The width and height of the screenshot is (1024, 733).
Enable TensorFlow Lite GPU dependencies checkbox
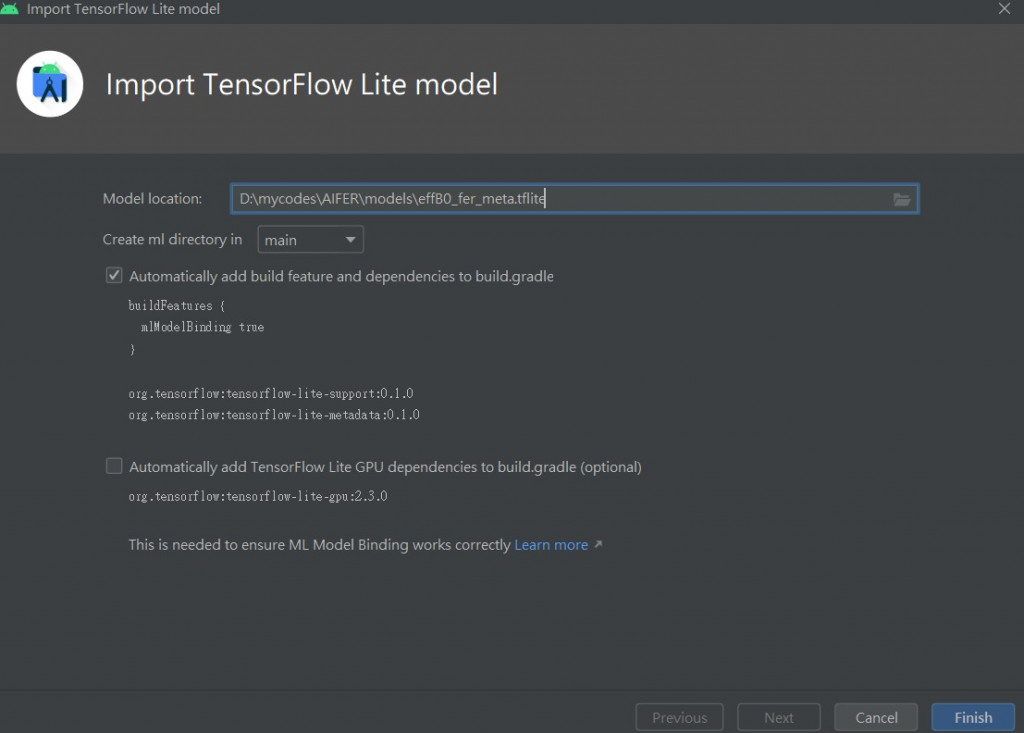pyautogui.click(x=114, y=466)
